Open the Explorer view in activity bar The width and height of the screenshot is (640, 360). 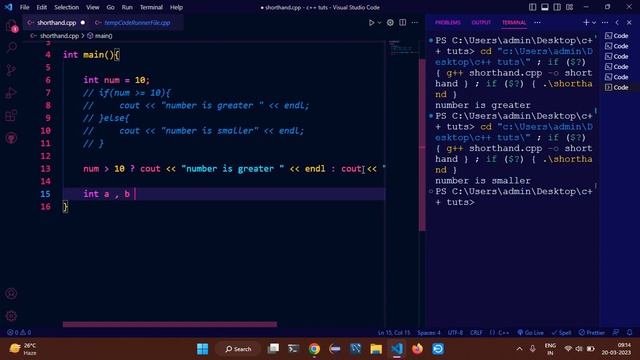point(11,26)
